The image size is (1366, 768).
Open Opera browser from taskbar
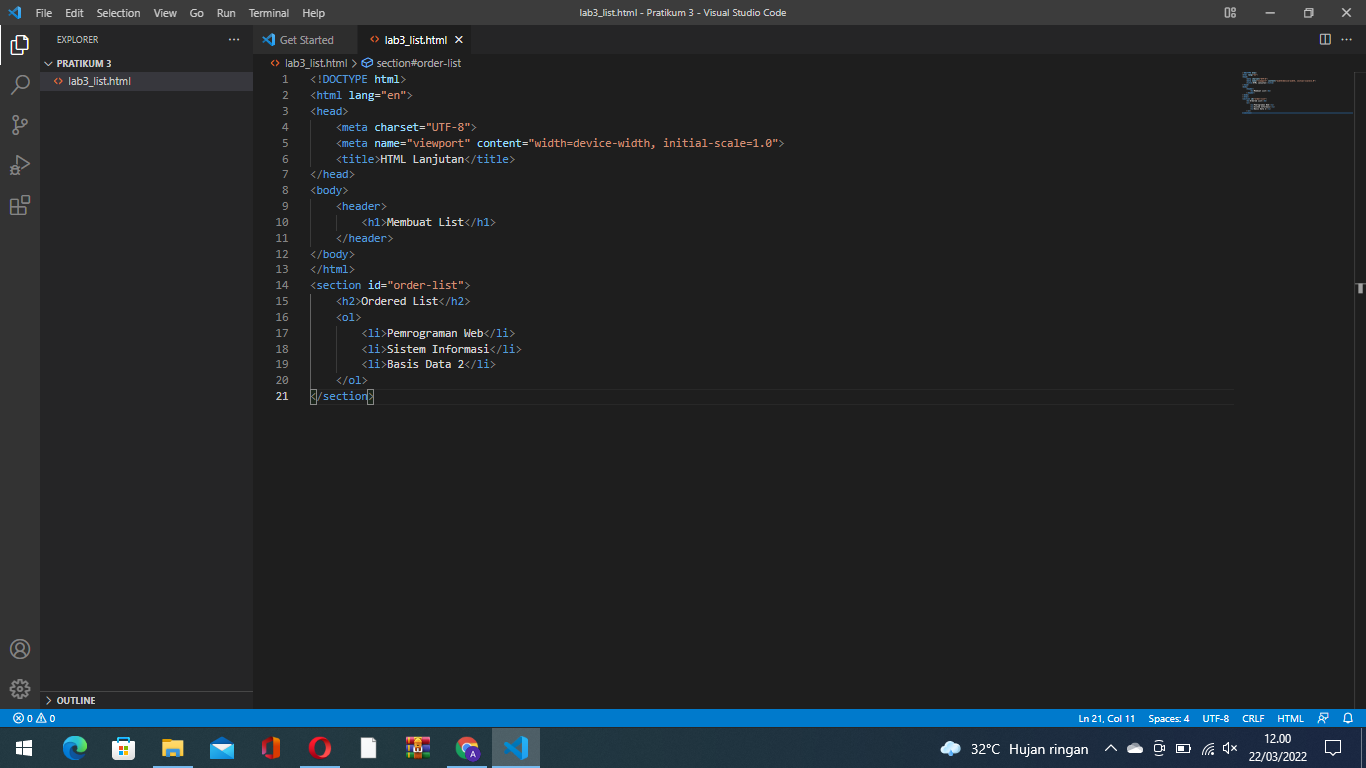(x=320, y=748)
